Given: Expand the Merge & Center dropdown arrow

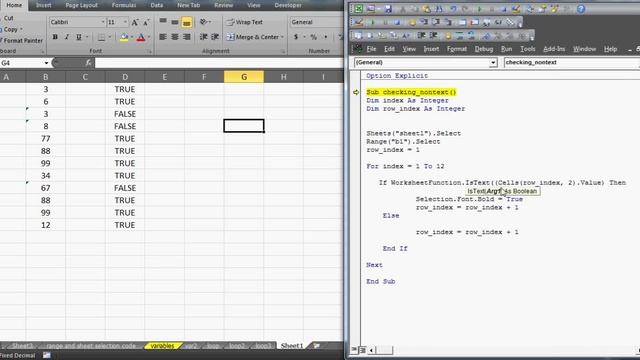Looking at the screenshot, I should click(x=282, y=37).
